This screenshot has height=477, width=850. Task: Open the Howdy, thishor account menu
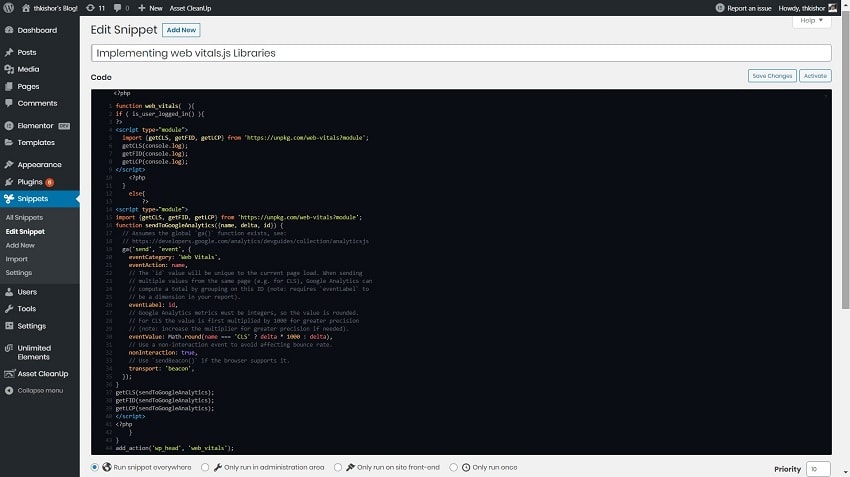[x=808, y=8]
